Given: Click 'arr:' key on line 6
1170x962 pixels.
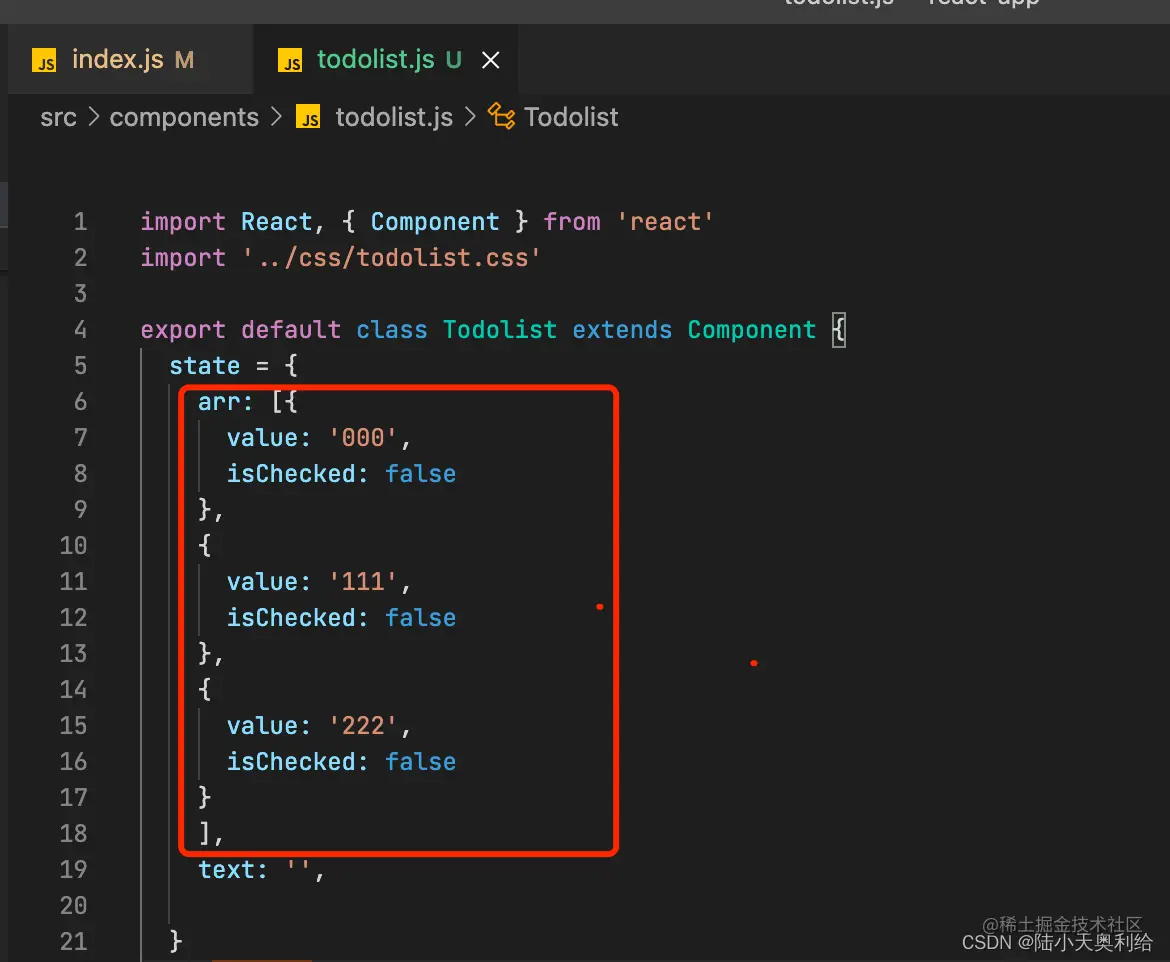Looking at the screenshot, I should coord(225,402).
